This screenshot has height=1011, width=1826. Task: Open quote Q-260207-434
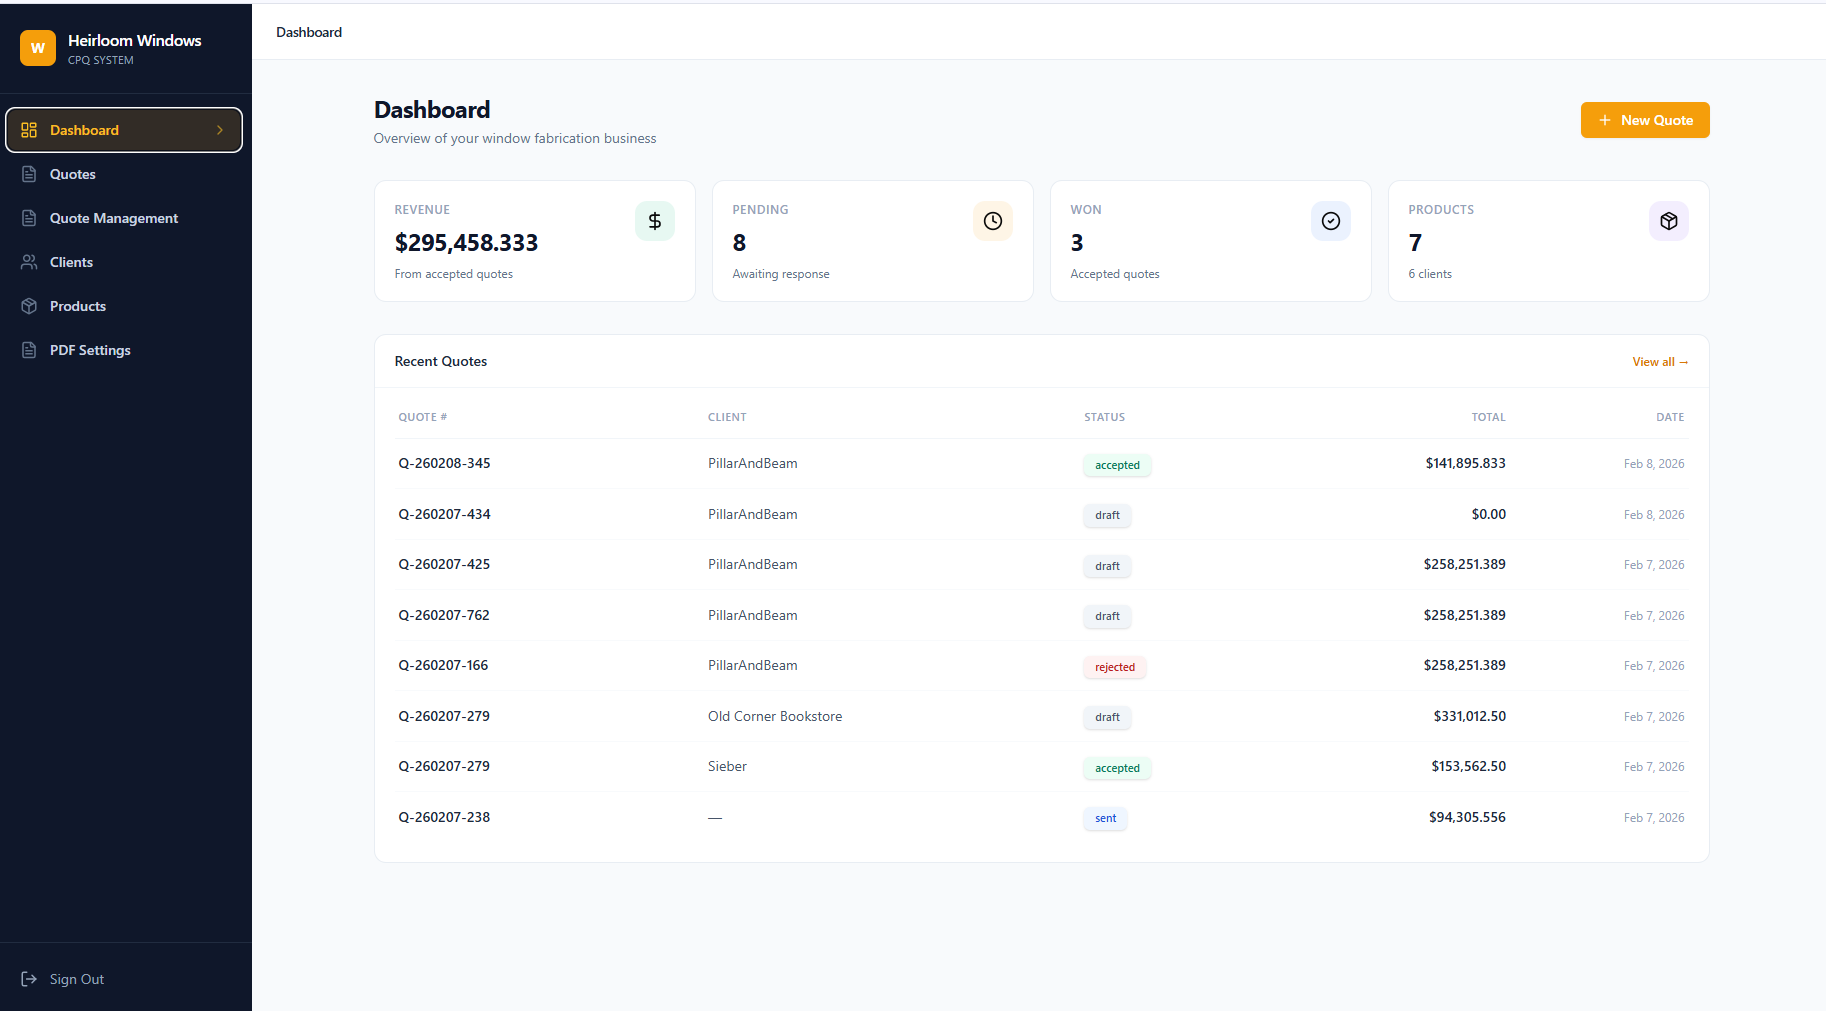[x=444, y=514]
